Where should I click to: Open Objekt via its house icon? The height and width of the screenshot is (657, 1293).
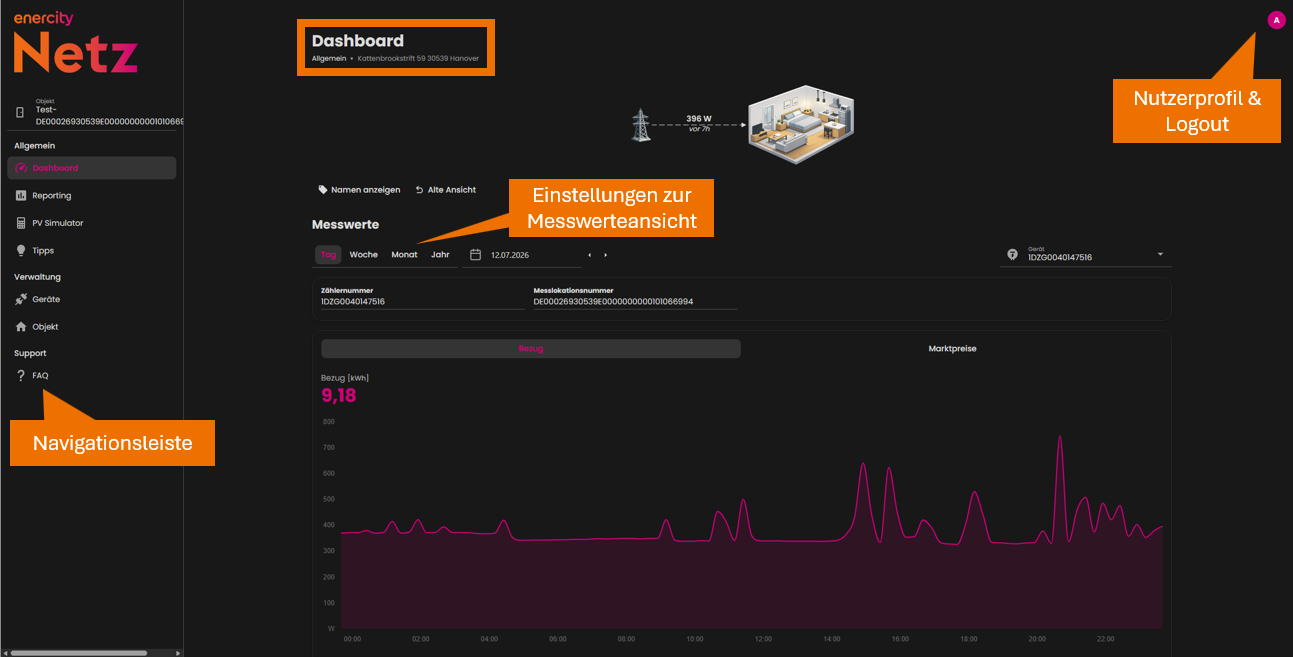click(x=21, y=327)
